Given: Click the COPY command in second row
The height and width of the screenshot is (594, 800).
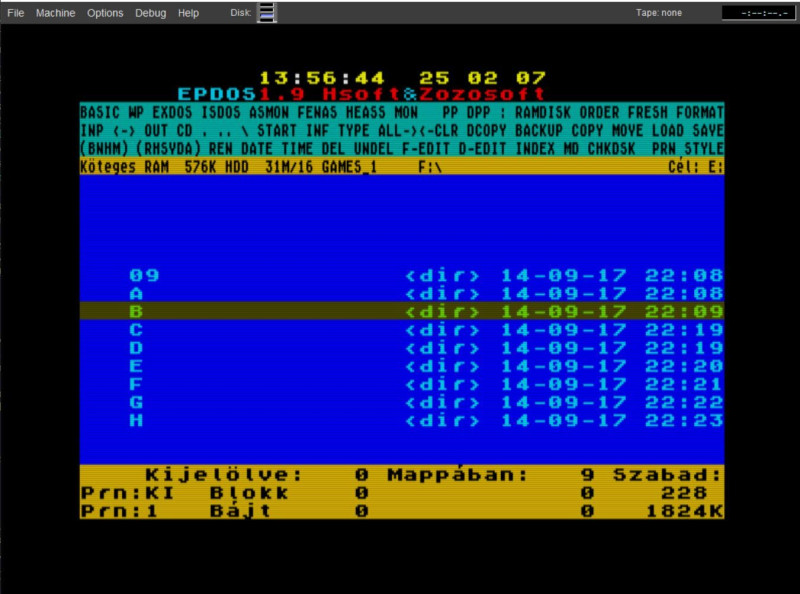Looking at the screenshot, I should point(587,131).
